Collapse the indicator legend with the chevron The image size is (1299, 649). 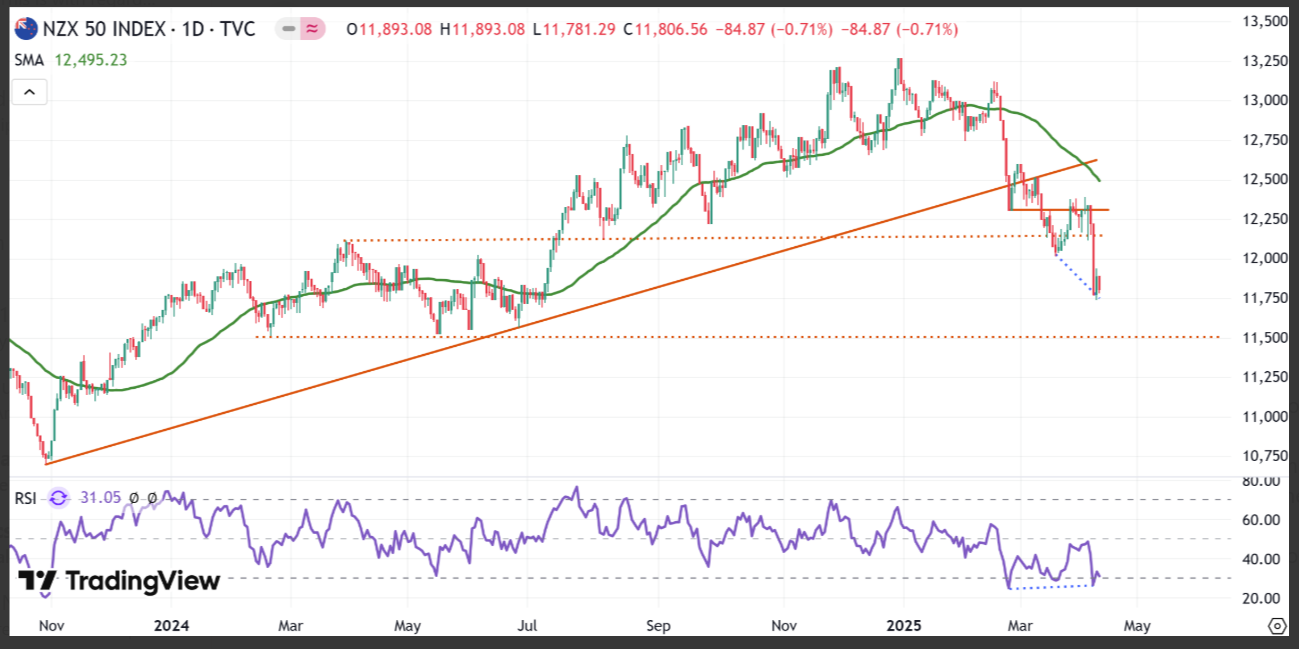[29, 93]
